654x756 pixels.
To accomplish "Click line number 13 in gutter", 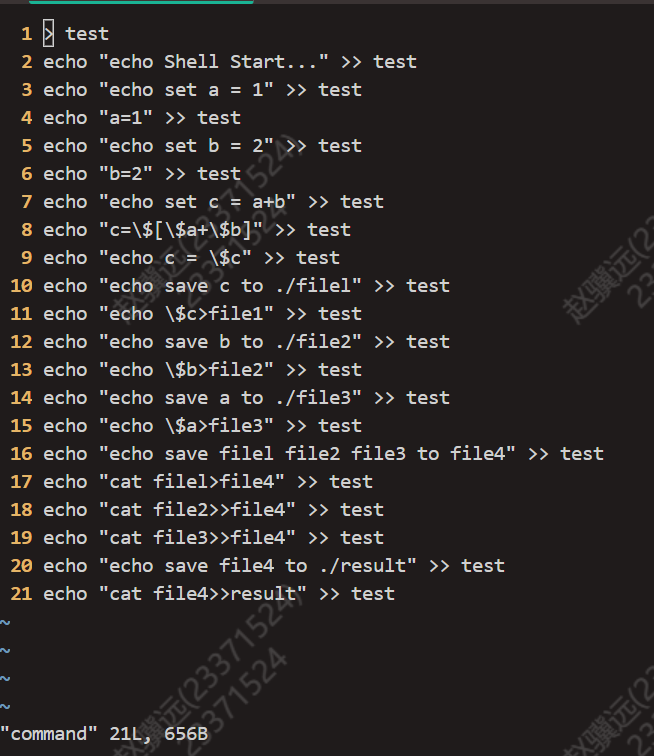I will coord(21,369).
